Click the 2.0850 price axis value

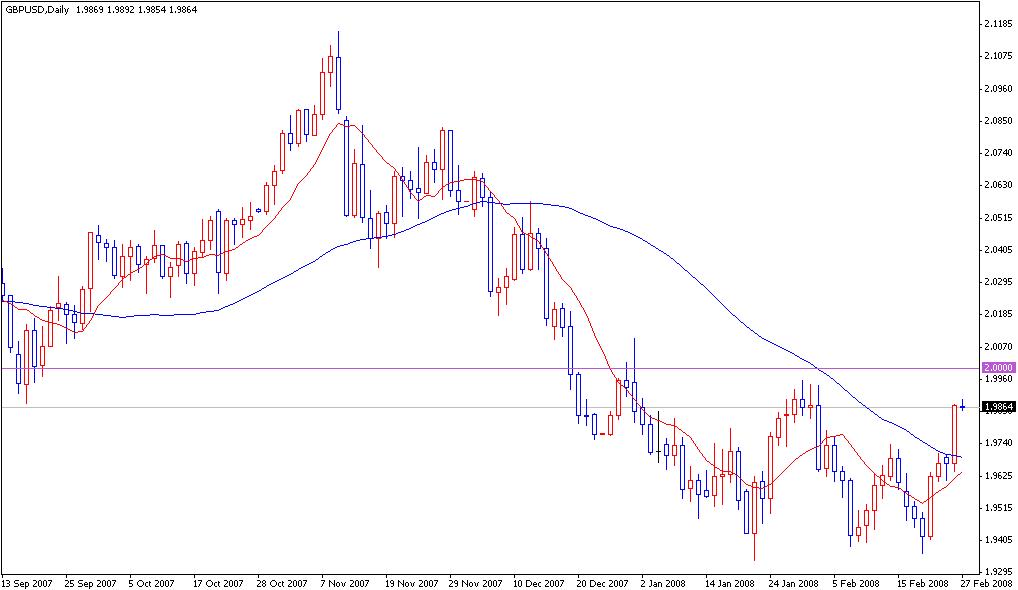click(999, 121)
